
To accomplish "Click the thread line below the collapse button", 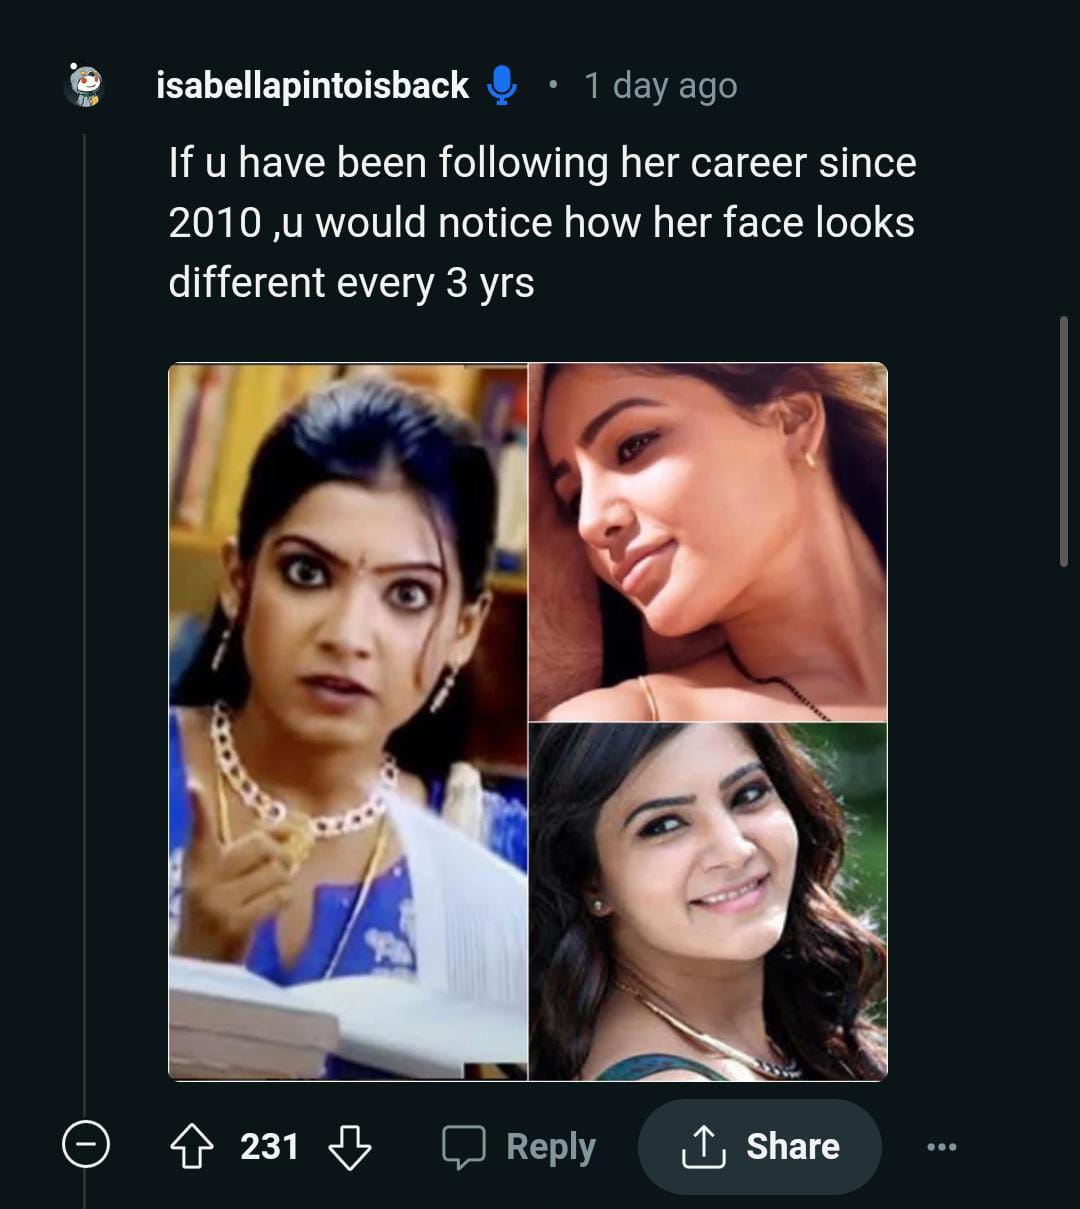I will pyautogui.click(x=85, y=1190).
